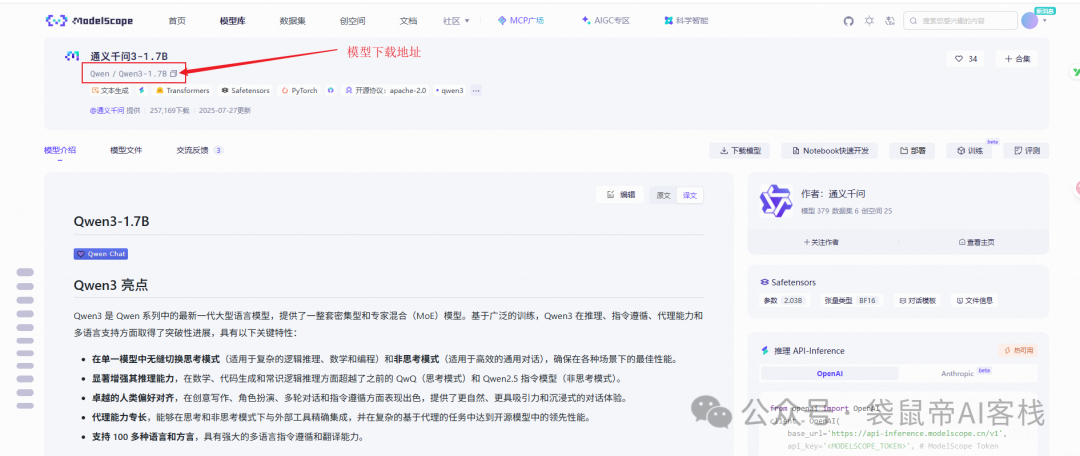
Task: Switch to 模型介绍 tab
Action: click(x=60, y=150)
